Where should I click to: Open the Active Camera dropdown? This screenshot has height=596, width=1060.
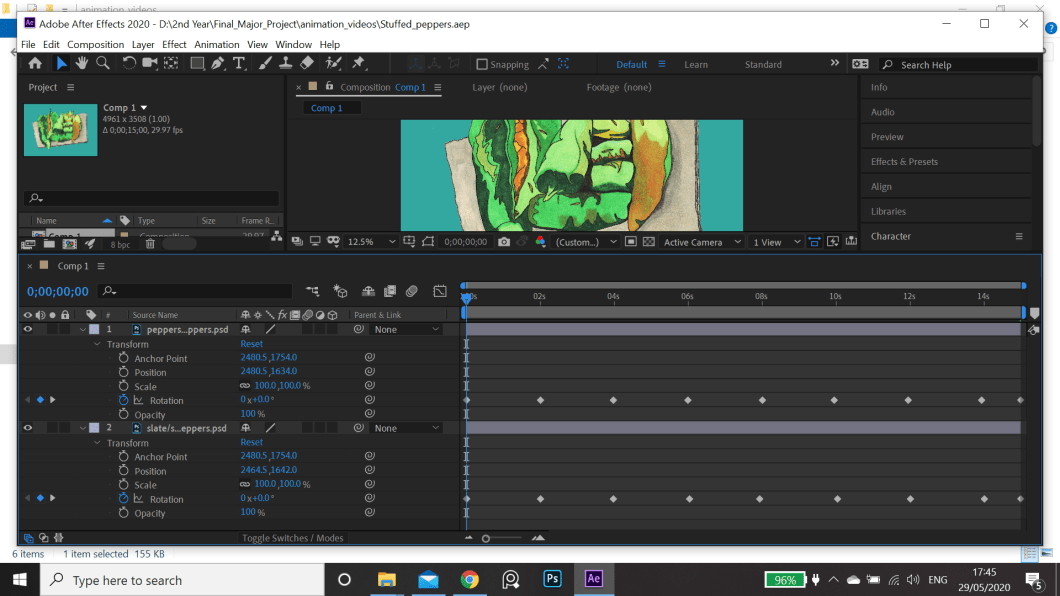[x=702, y=241]
